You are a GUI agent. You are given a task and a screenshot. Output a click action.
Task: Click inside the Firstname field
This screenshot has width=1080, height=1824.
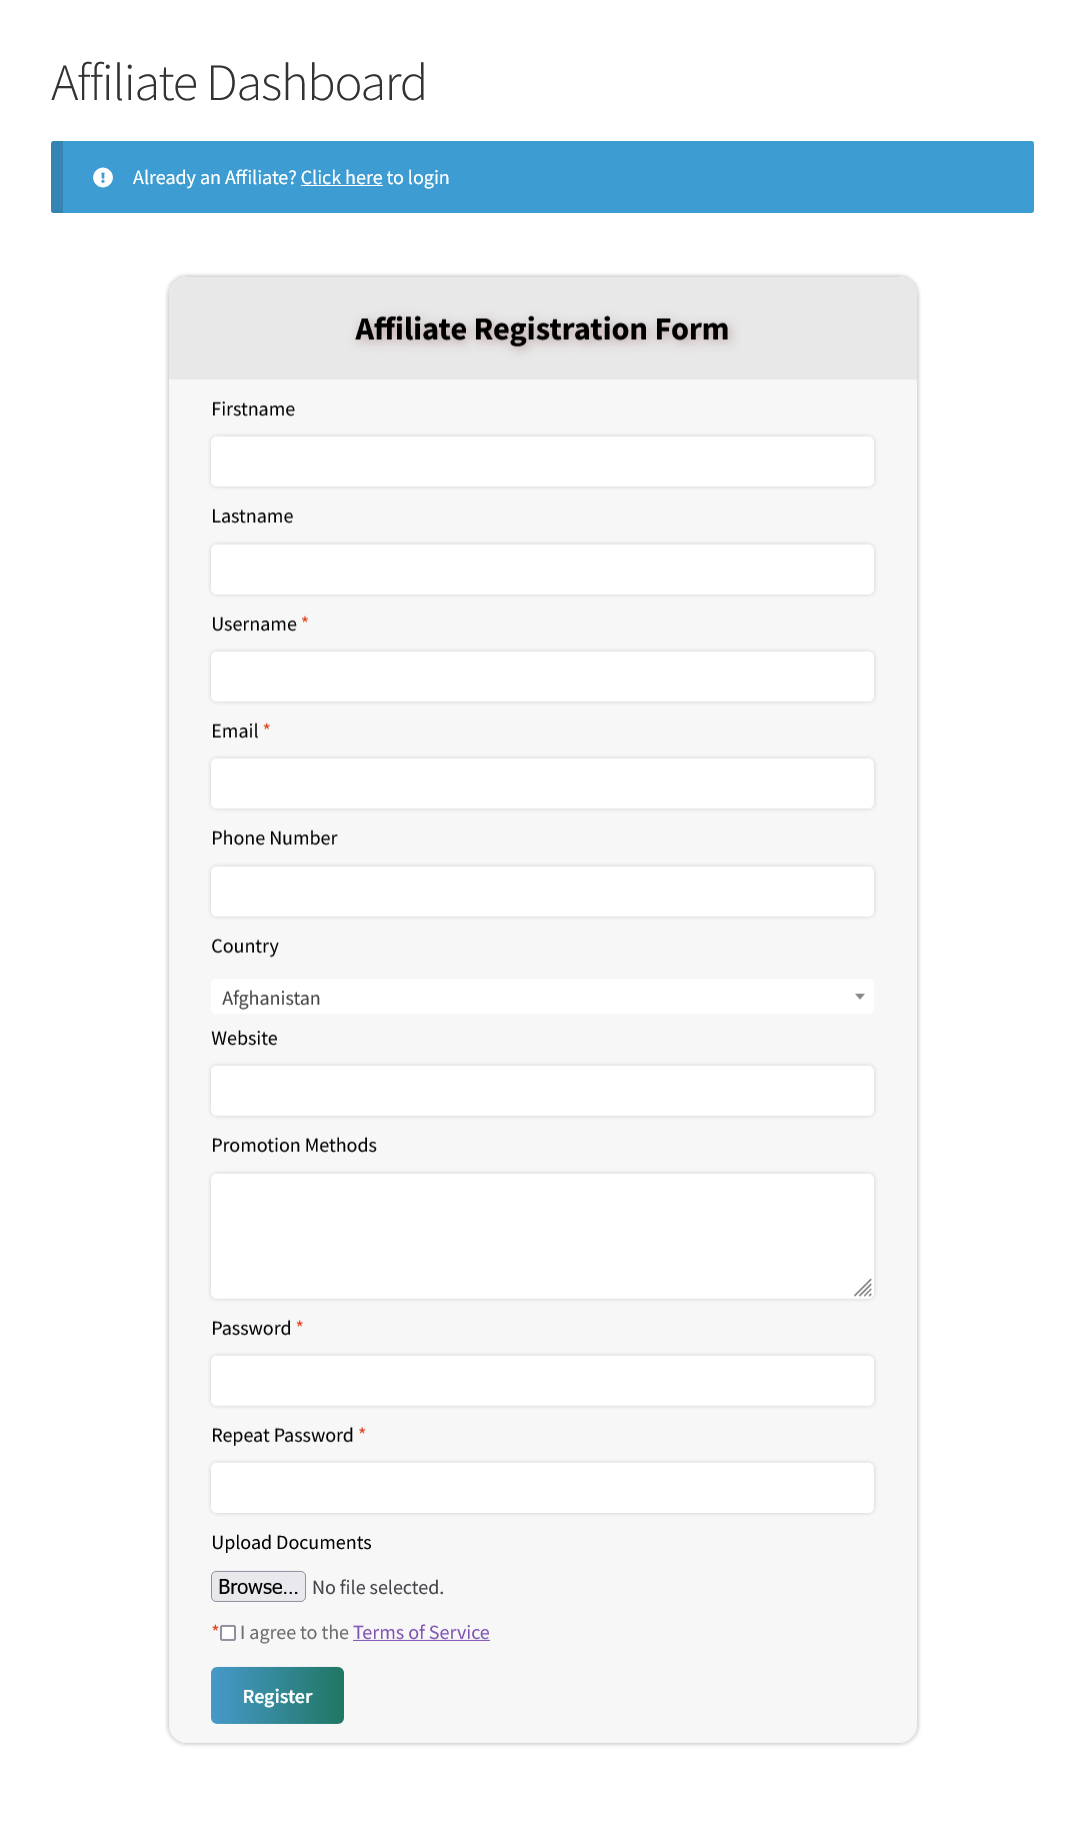[541, 461]
